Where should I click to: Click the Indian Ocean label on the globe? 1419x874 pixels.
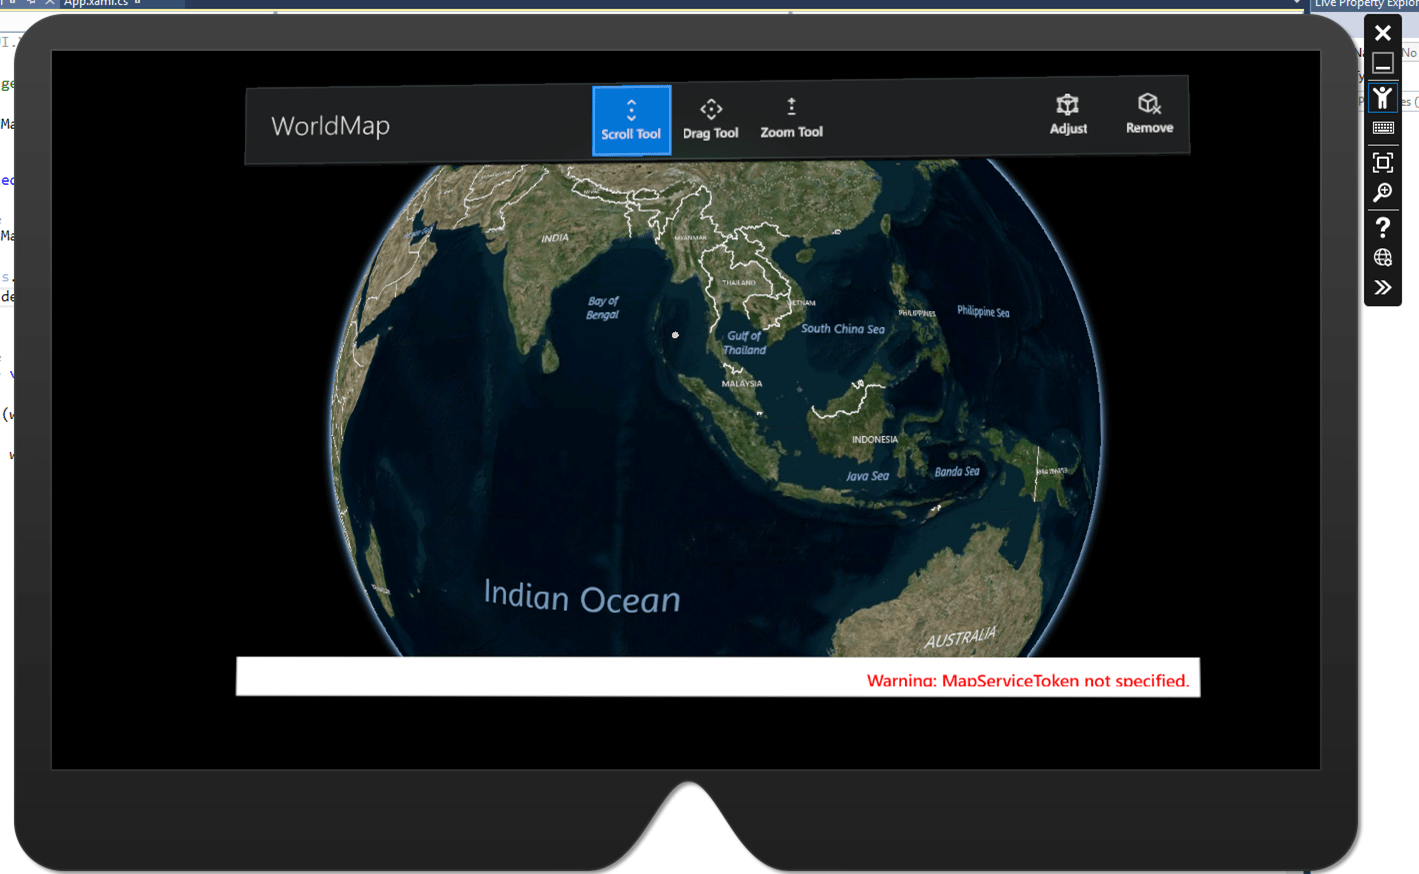coord(581,597)
